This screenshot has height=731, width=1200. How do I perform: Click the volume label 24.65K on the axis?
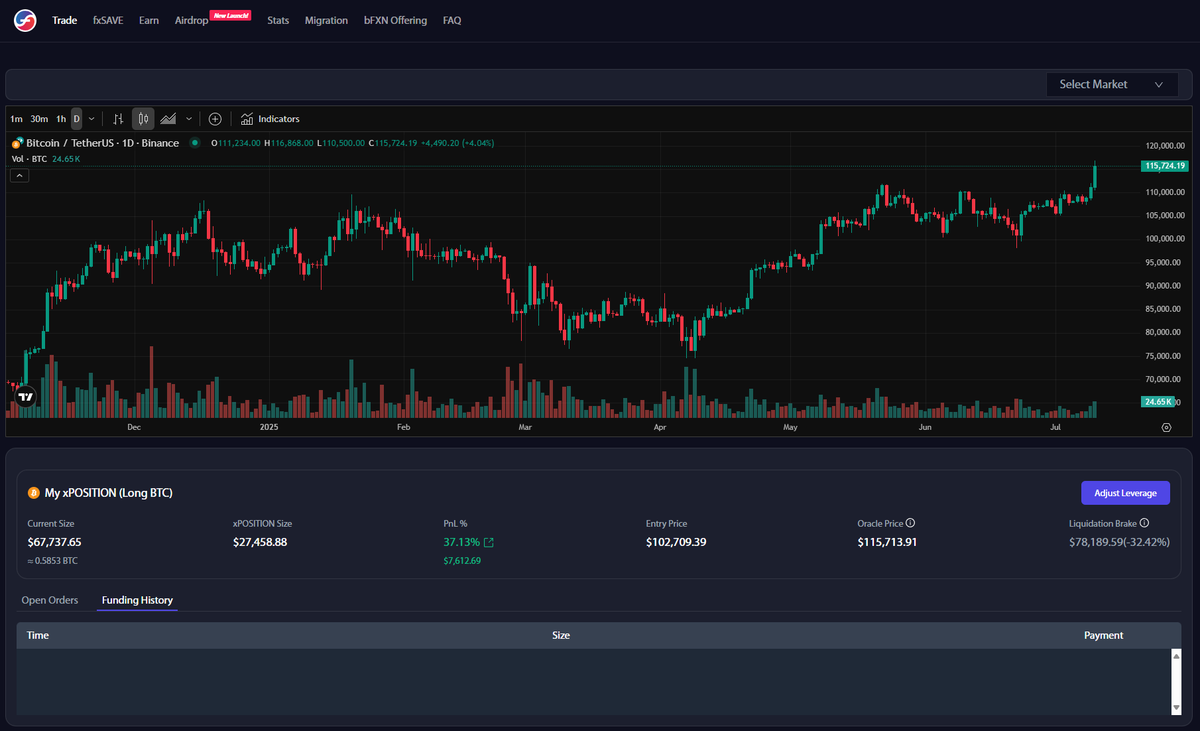[1158, 401]
